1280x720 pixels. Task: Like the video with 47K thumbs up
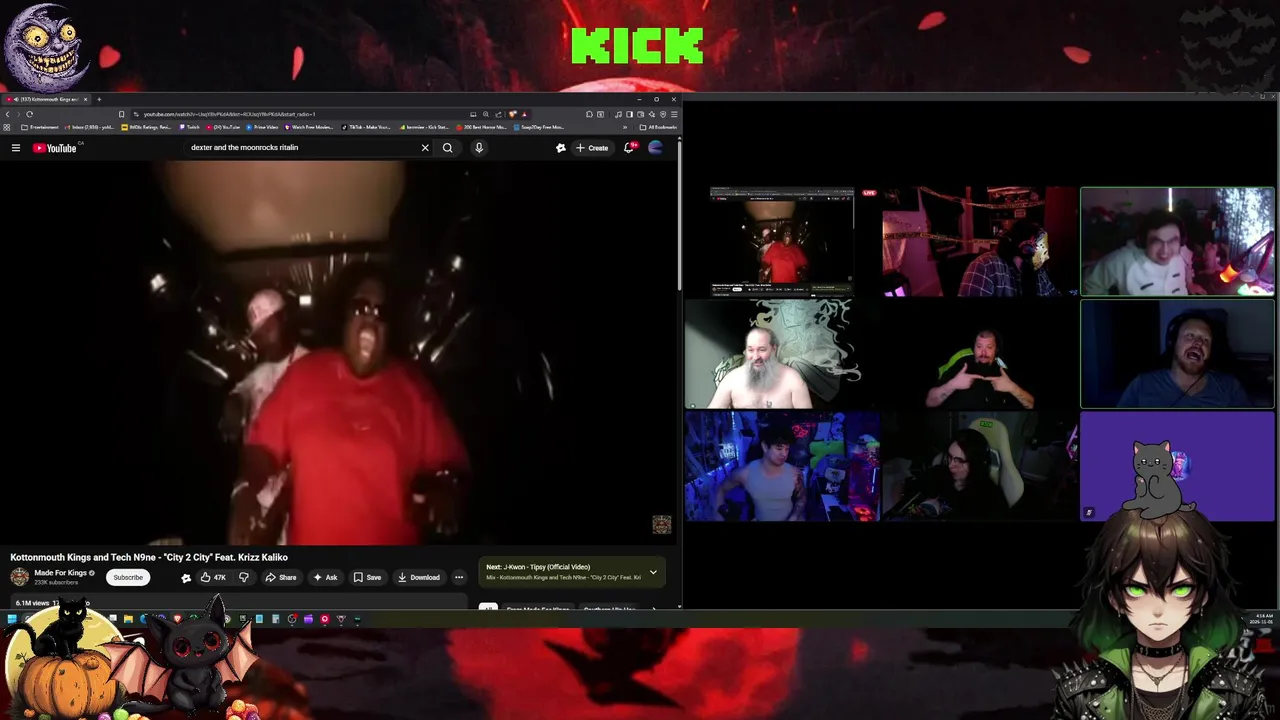[x=213, y=577]
